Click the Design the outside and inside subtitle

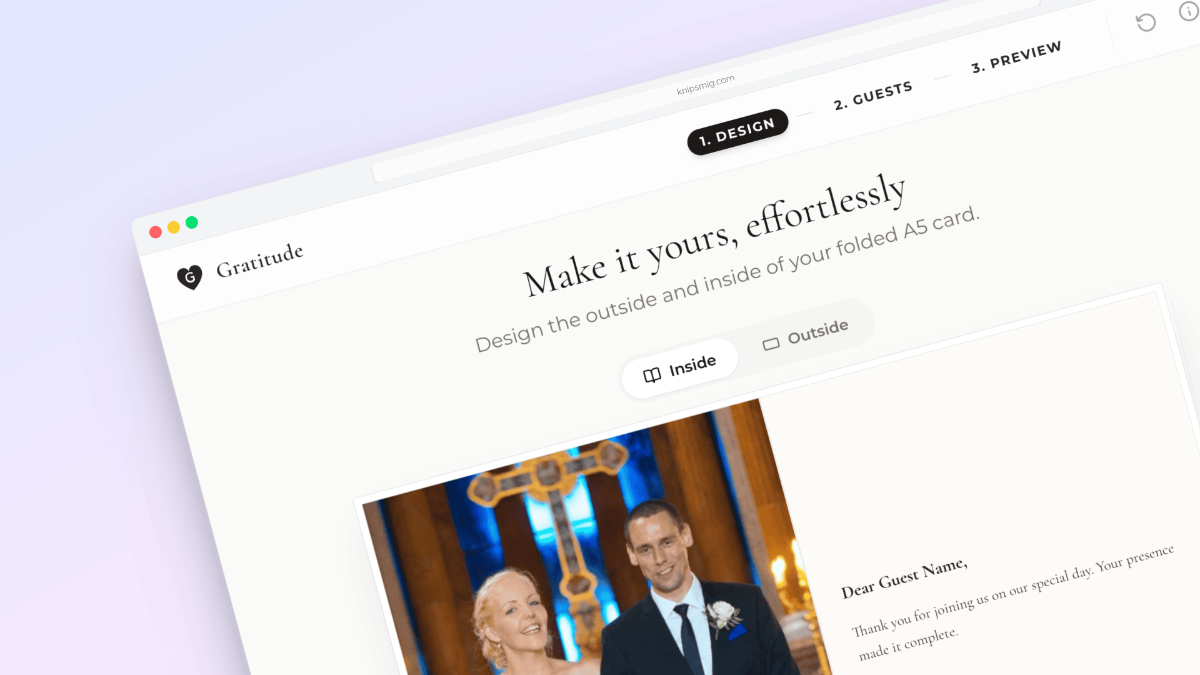click(x=729, y=279)
